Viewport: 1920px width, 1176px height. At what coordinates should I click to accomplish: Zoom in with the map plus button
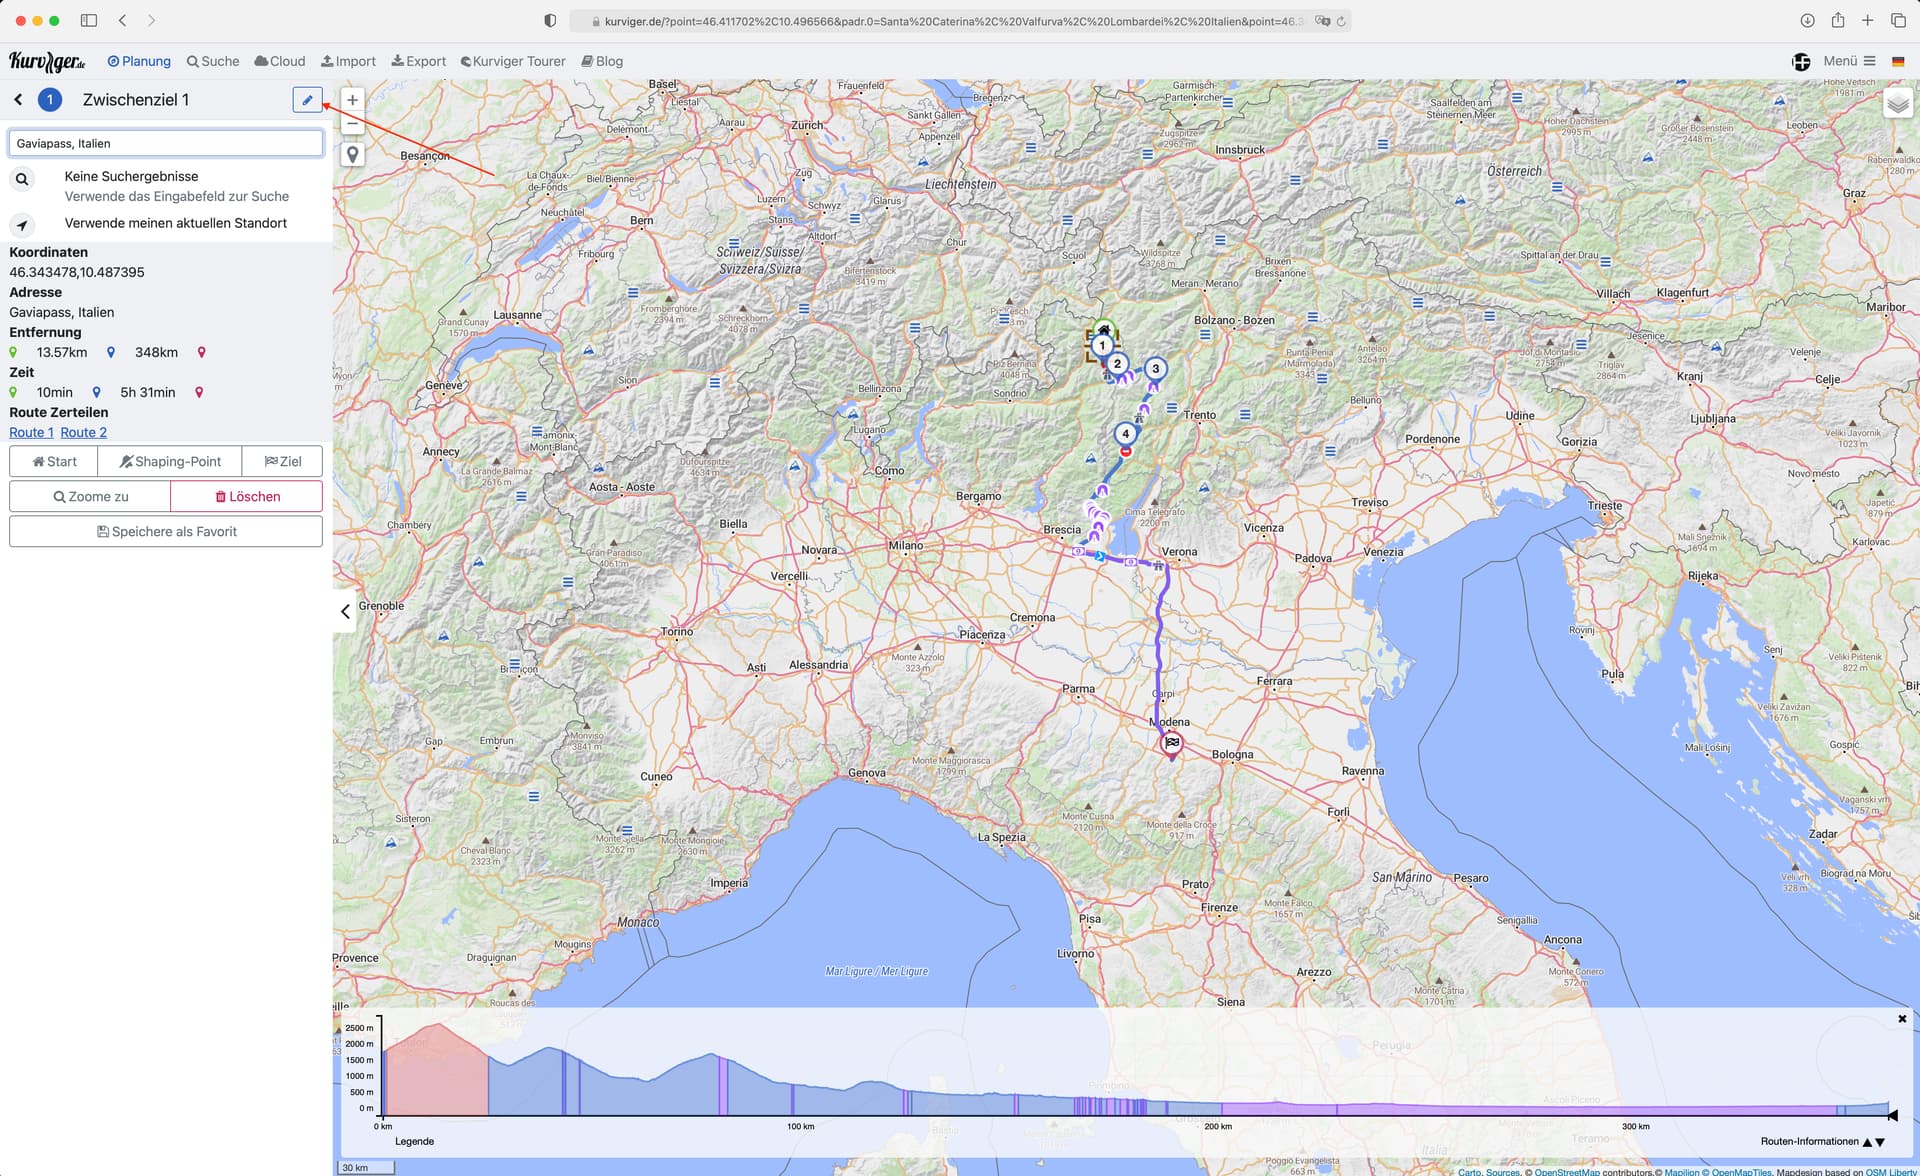352,100
